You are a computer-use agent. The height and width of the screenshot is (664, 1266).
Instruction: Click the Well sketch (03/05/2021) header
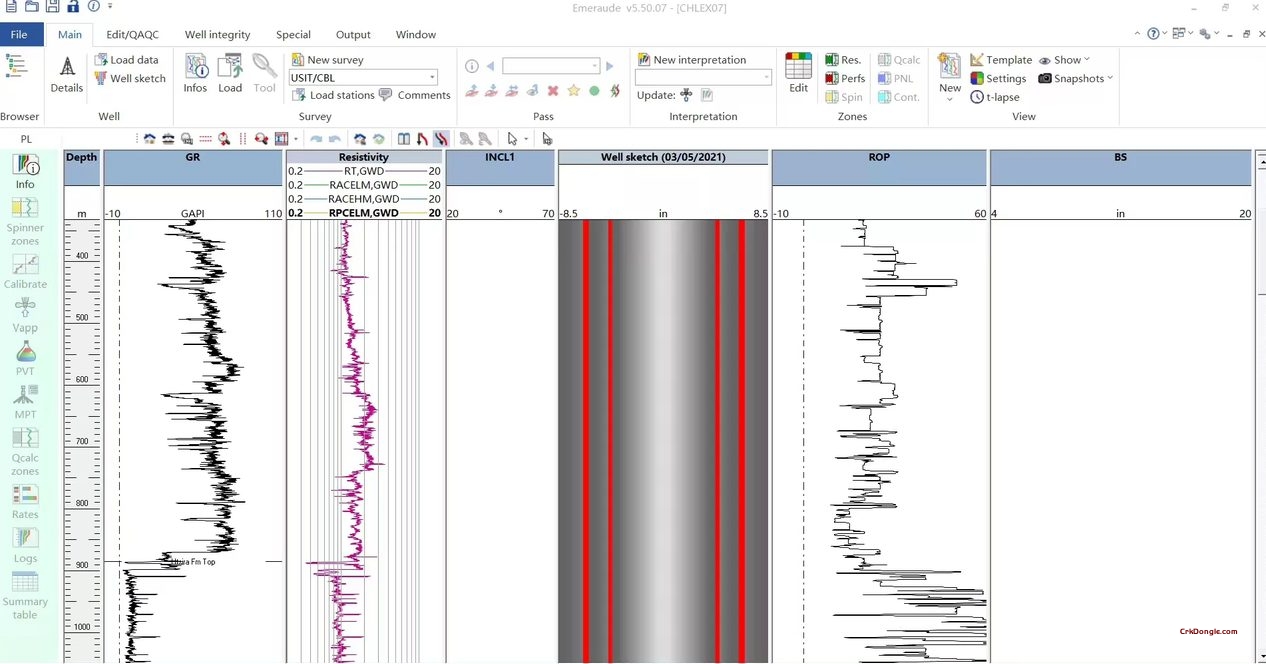[663, 157]
